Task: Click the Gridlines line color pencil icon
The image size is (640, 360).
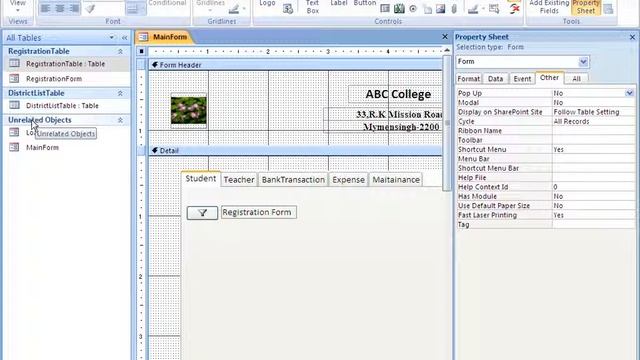Action: tap(234, 9)
